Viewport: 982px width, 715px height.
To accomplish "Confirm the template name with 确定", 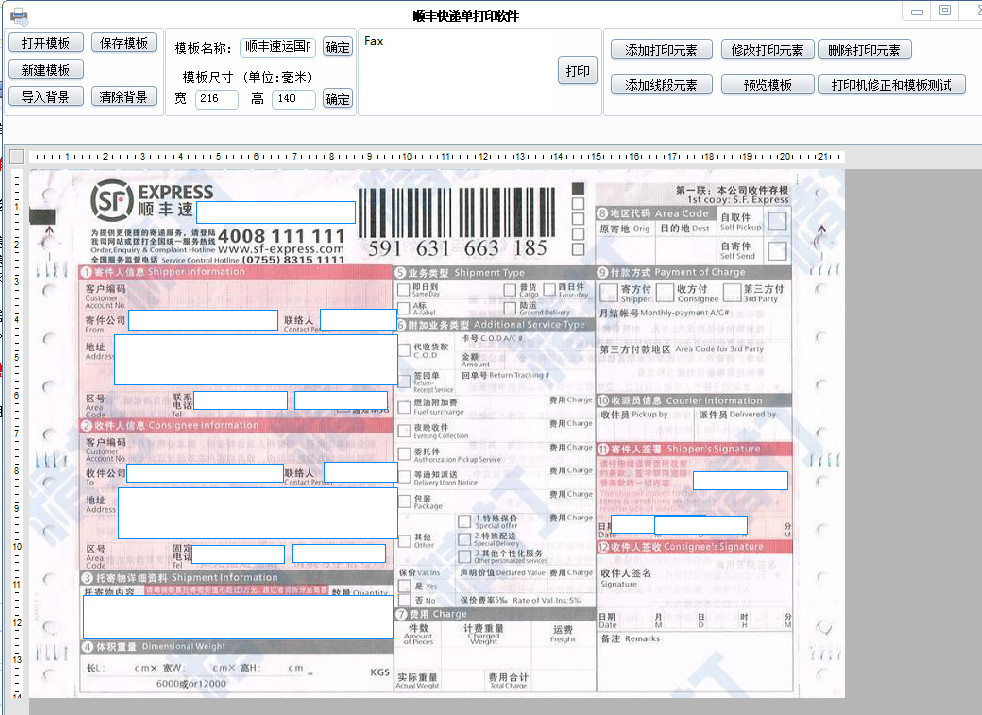I will pos(337,46).
